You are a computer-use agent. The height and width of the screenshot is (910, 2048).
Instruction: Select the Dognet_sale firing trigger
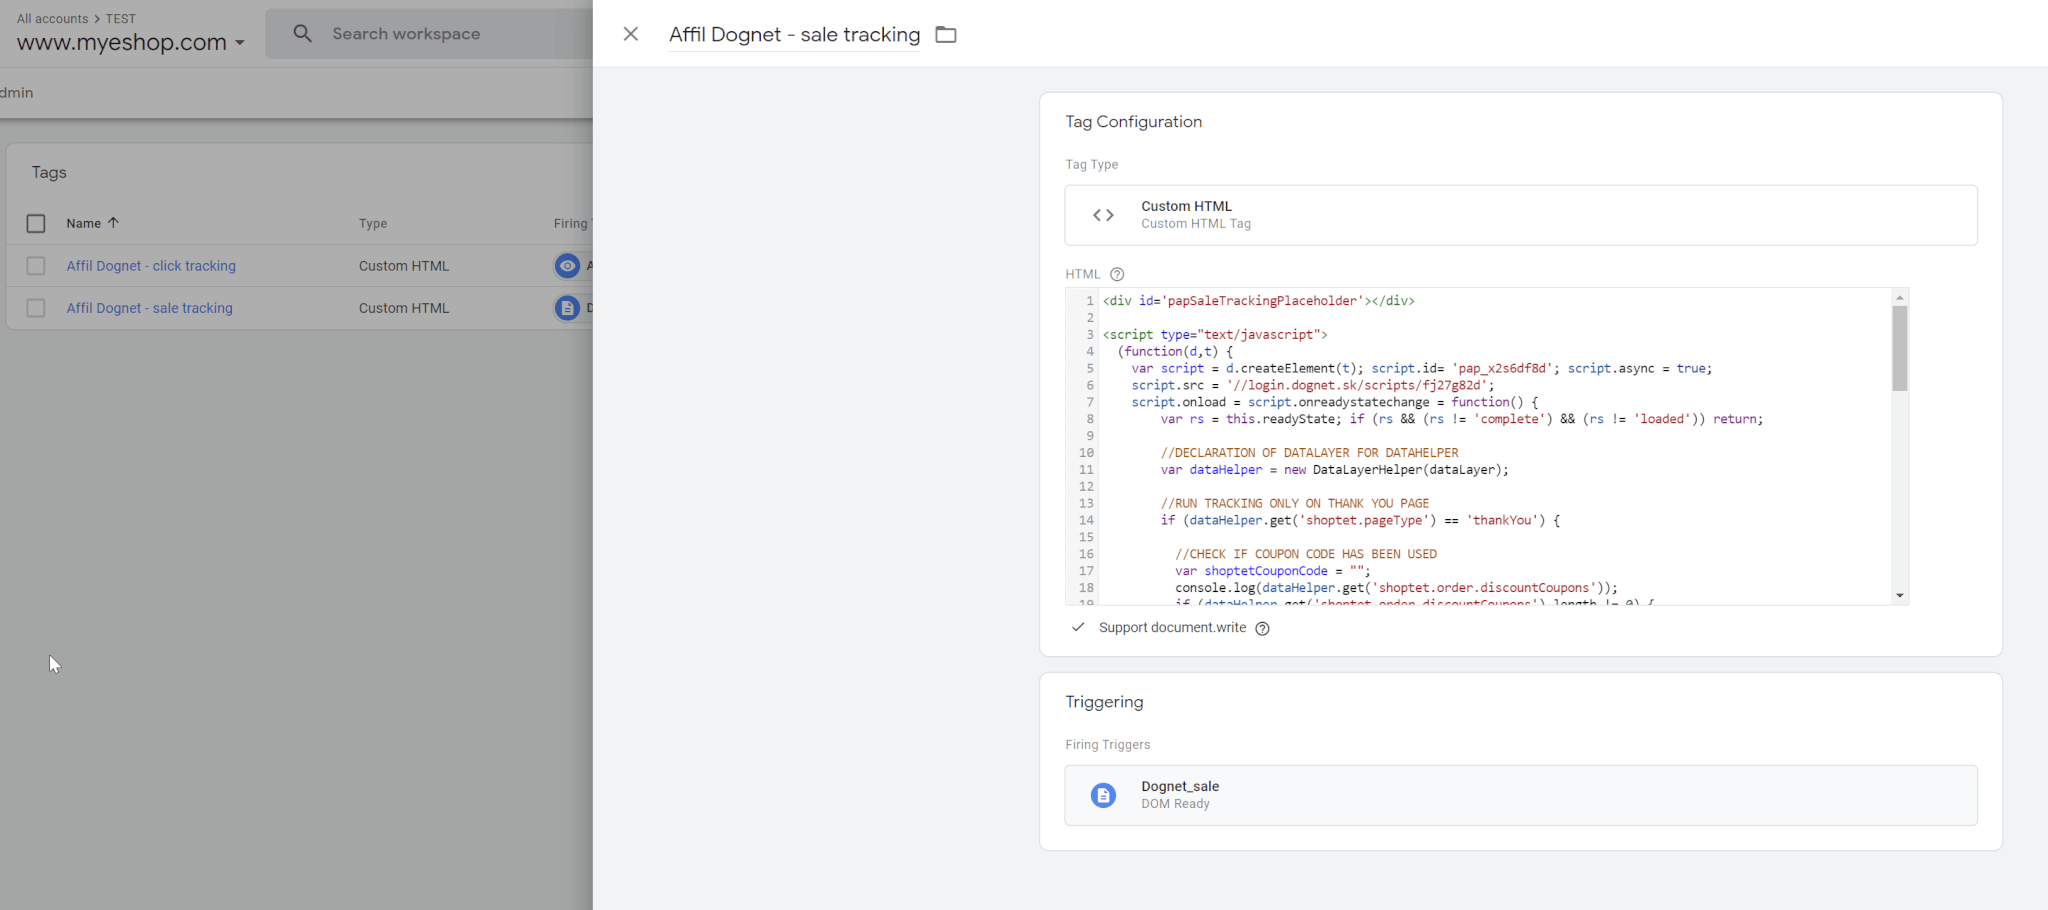click(x=1520, y=795)
